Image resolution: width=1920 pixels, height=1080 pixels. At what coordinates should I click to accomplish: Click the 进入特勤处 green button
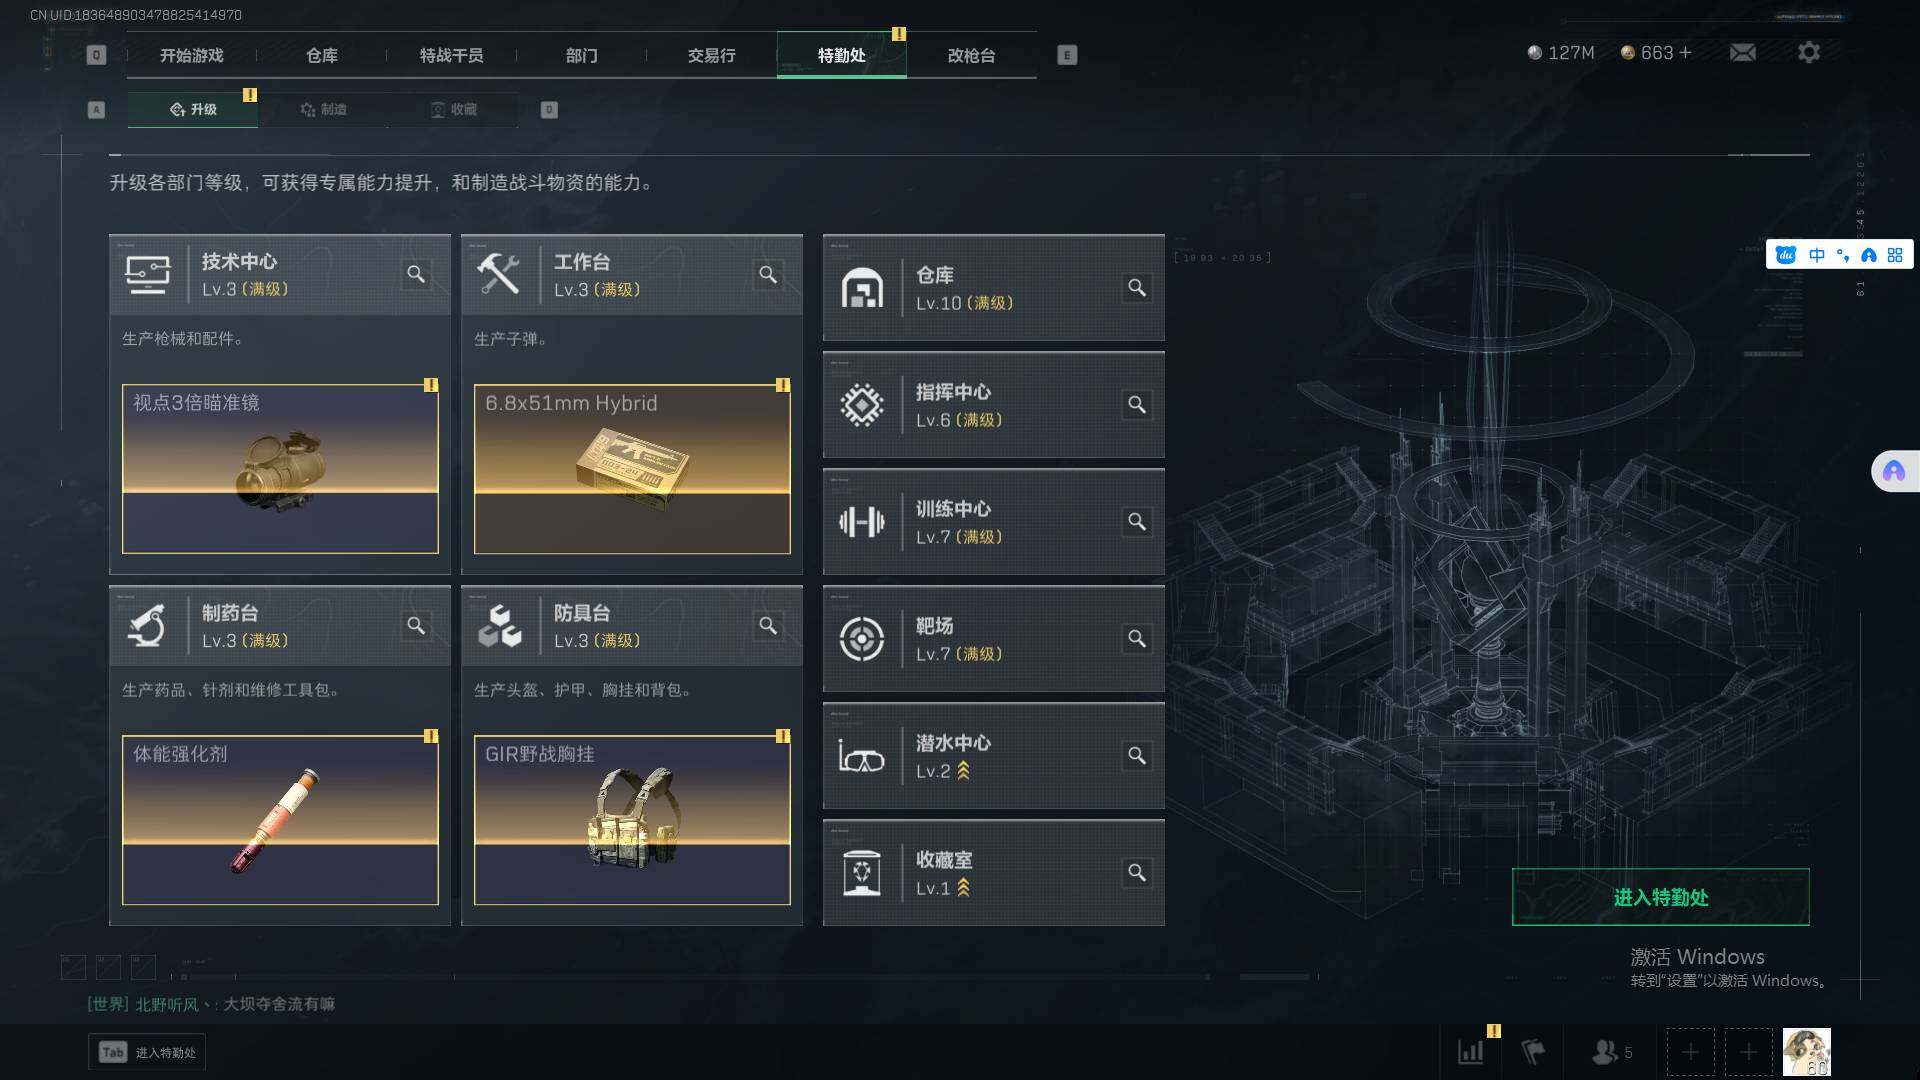1660,897
